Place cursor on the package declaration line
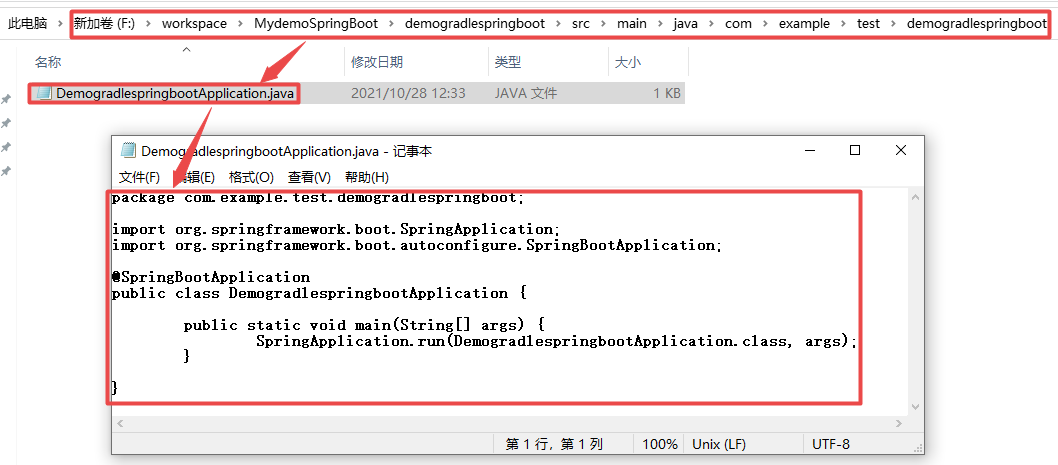 317,198
